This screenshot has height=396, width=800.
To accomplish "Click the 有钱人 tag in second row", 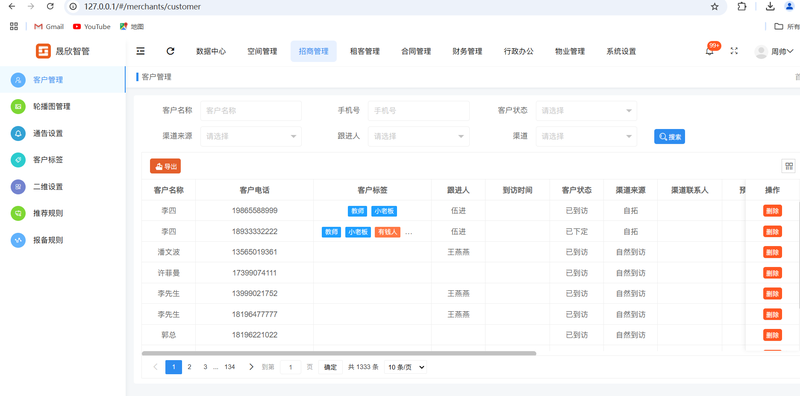I will tap(387, 232).
